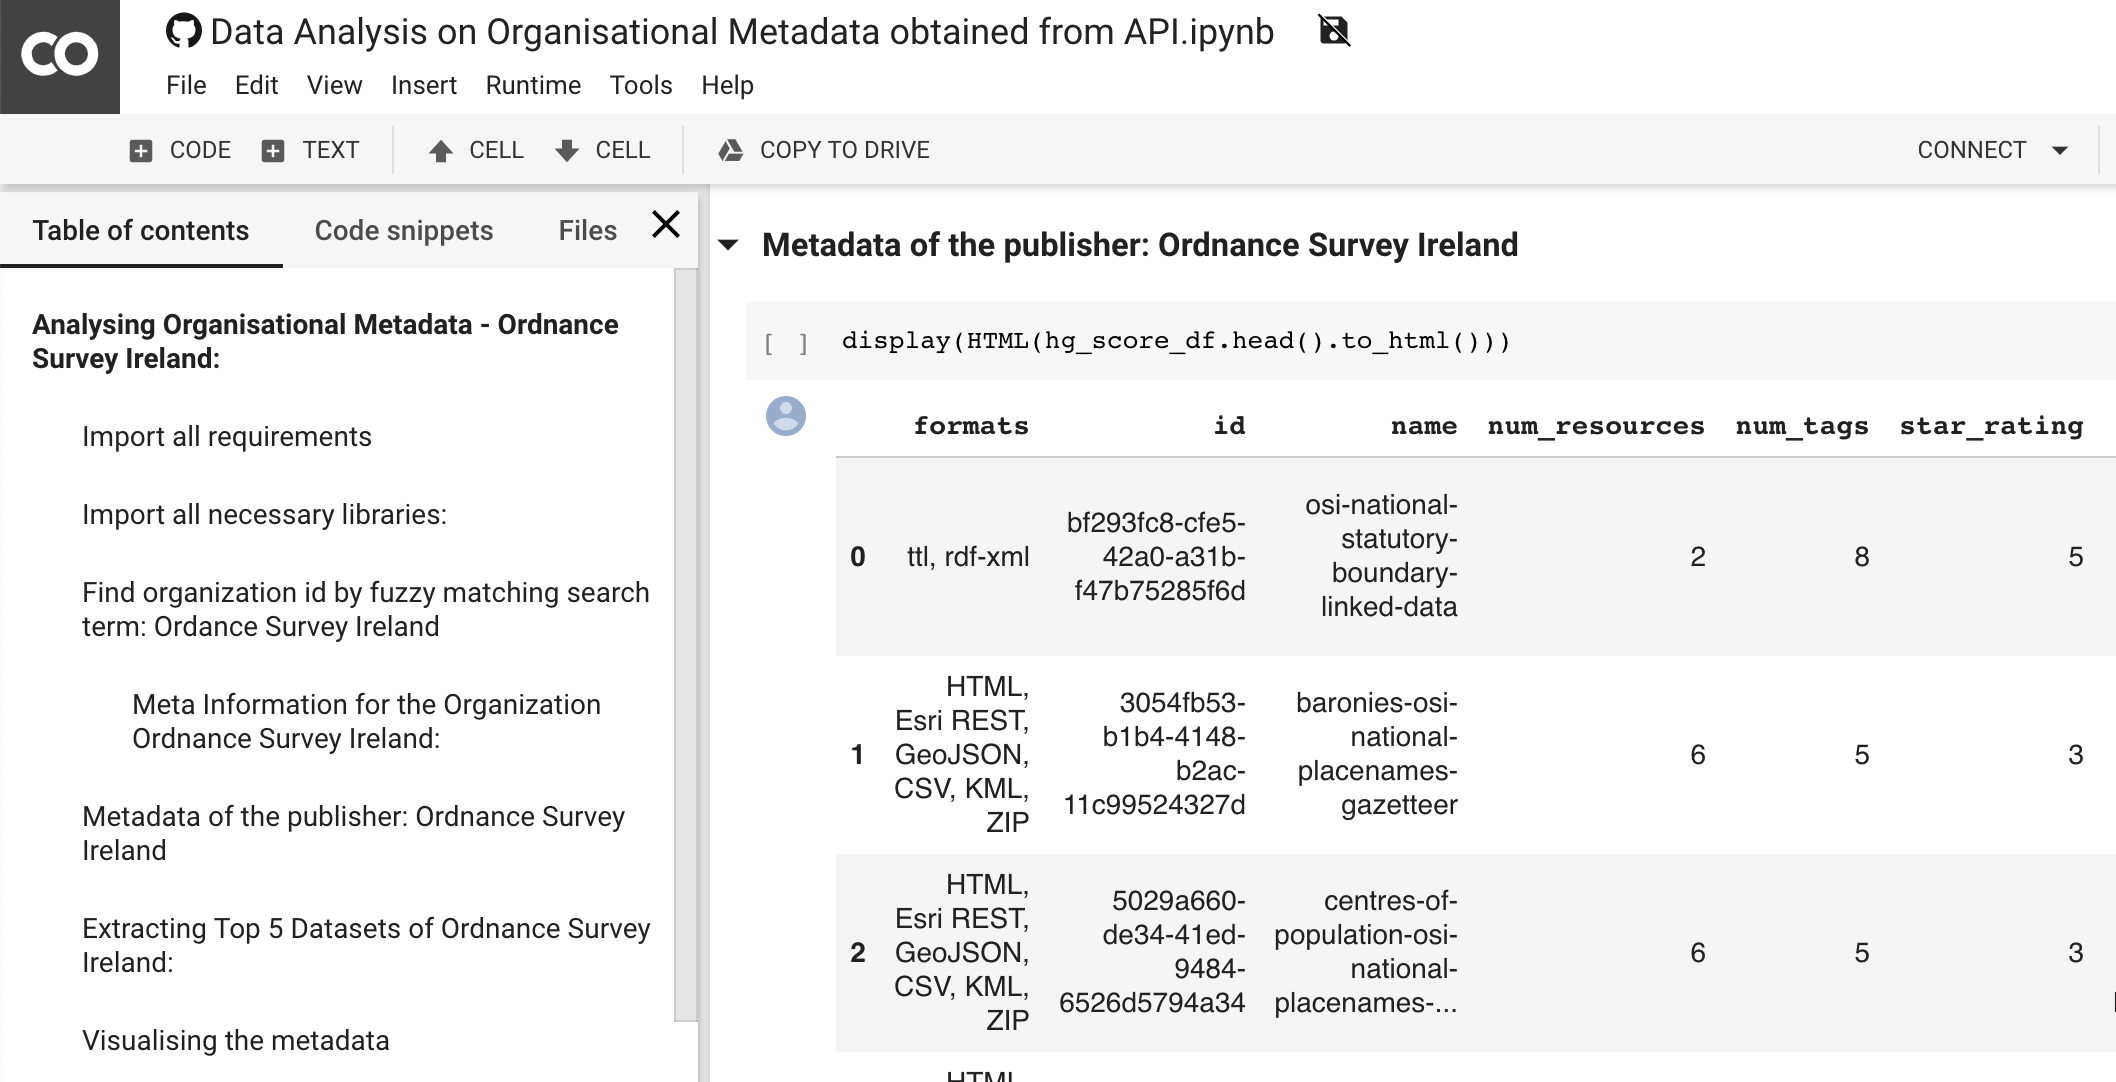
Task: Jump to 'Import all necessary libraries:' section
Action: coord(264,514)
